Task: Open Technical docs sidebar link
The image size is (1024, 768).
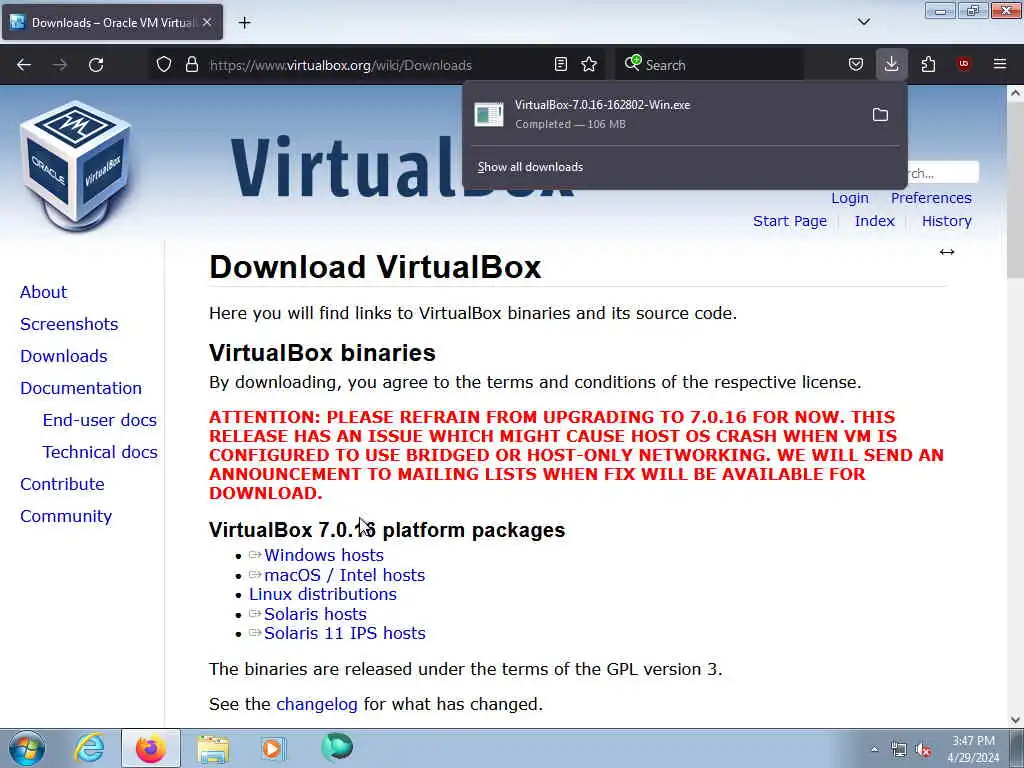Action: click(x=100, y=452)
